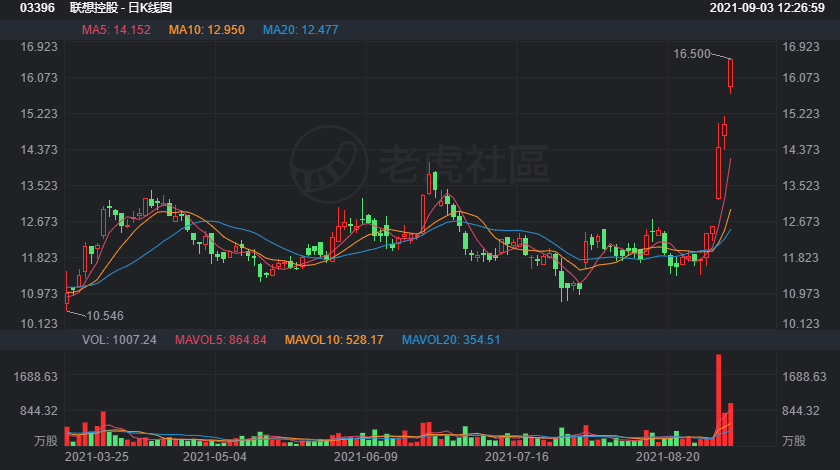Click the MAVOL20: 354.51 label
This screenshot has height=470, width=840.
coord(451,340)
